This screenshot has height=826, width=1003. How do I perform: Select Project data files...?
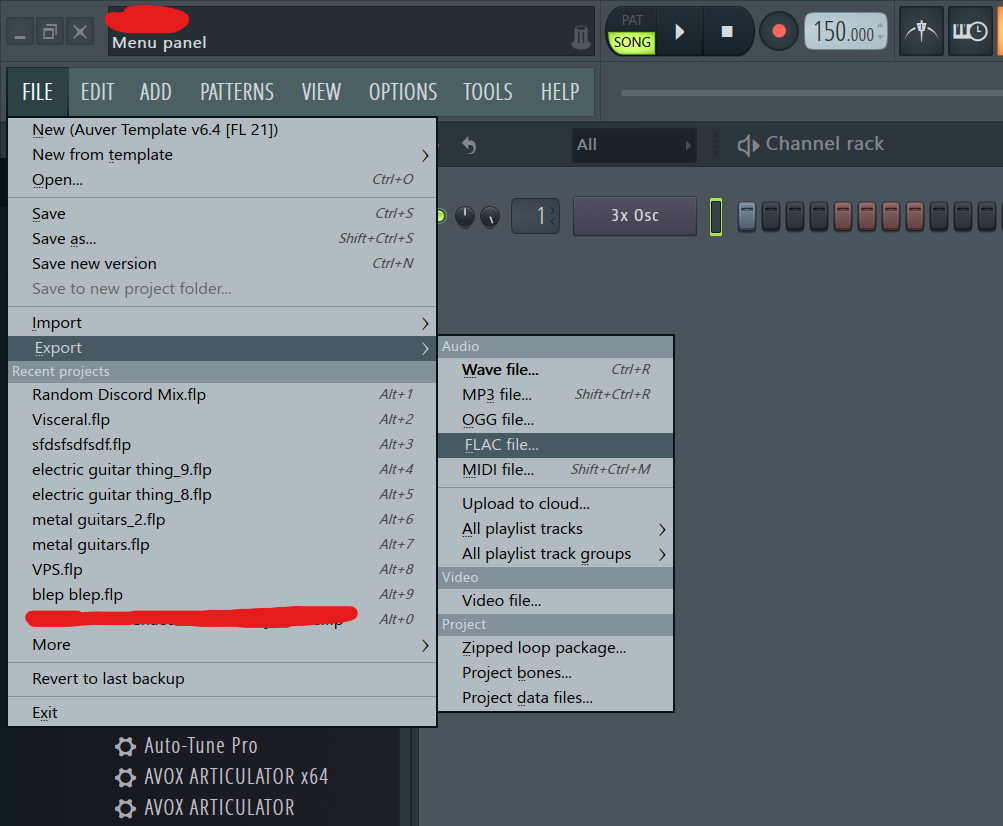(555, 698)
